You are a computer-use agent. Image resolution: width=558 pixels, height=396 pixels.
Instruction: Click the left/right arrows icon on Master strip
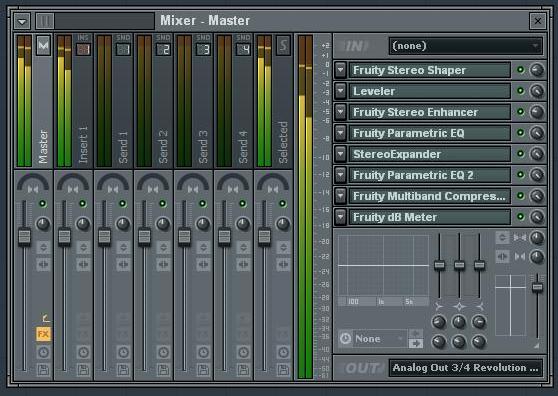point(43,264)
